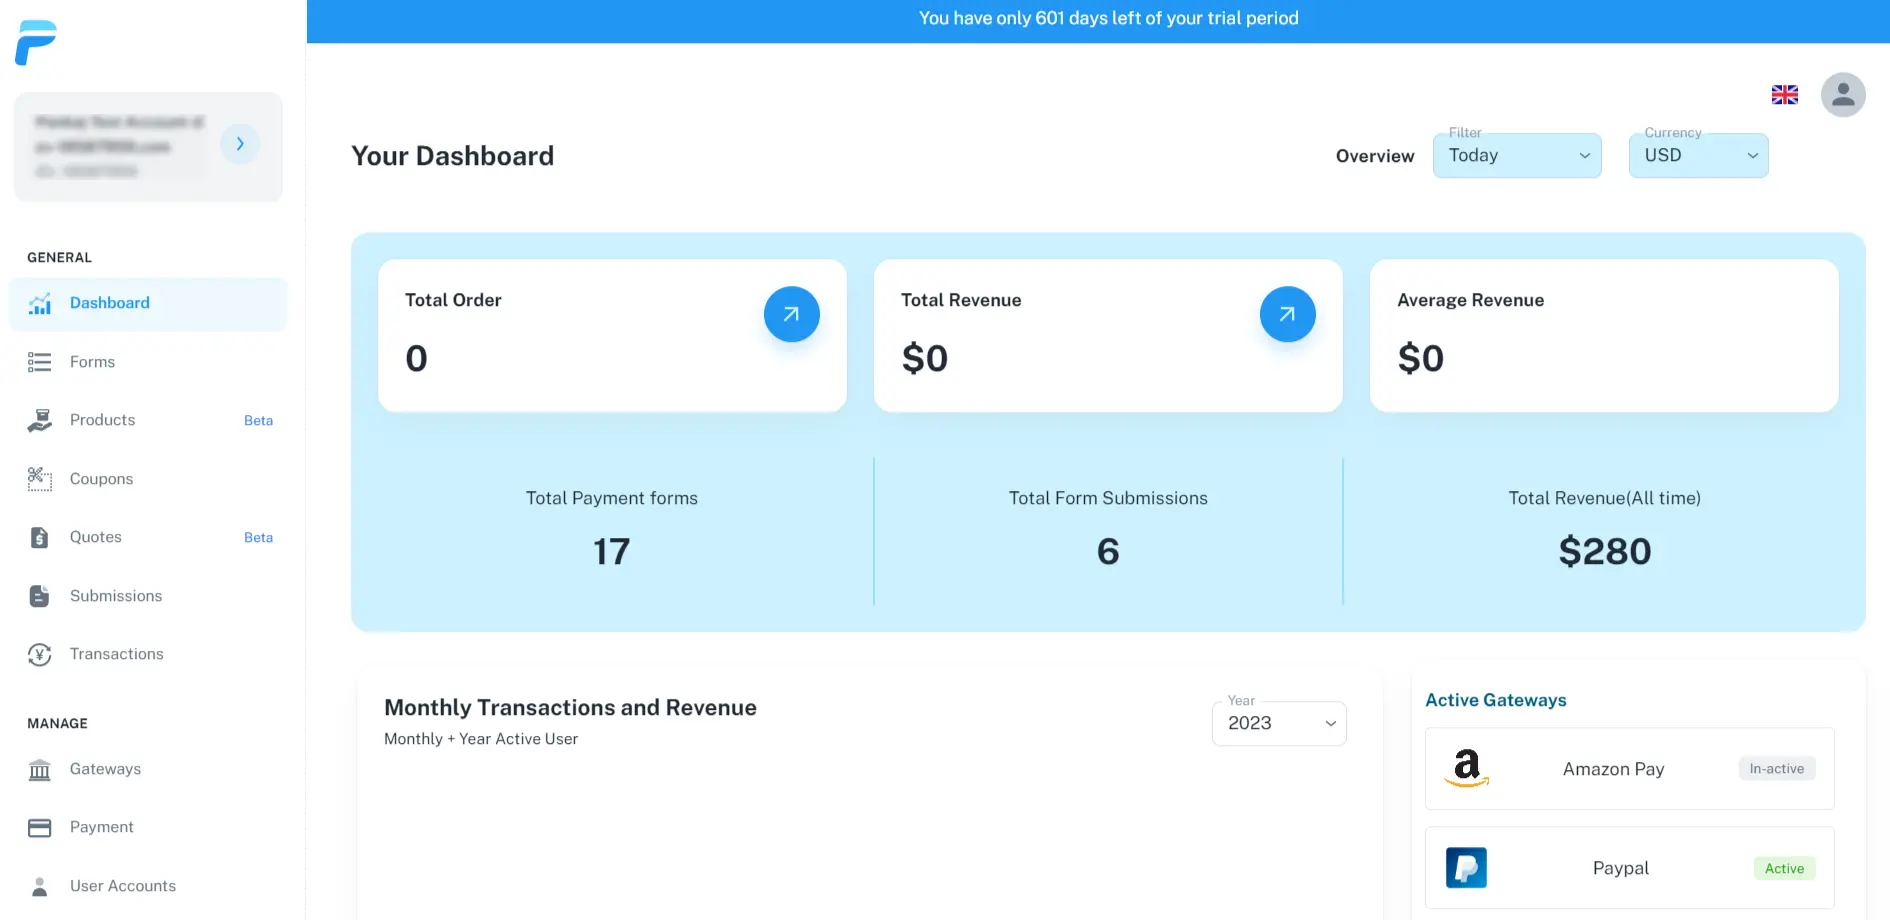Open Total Revenue details arrow
1890x920 pixels.
tap(1287, 314)
